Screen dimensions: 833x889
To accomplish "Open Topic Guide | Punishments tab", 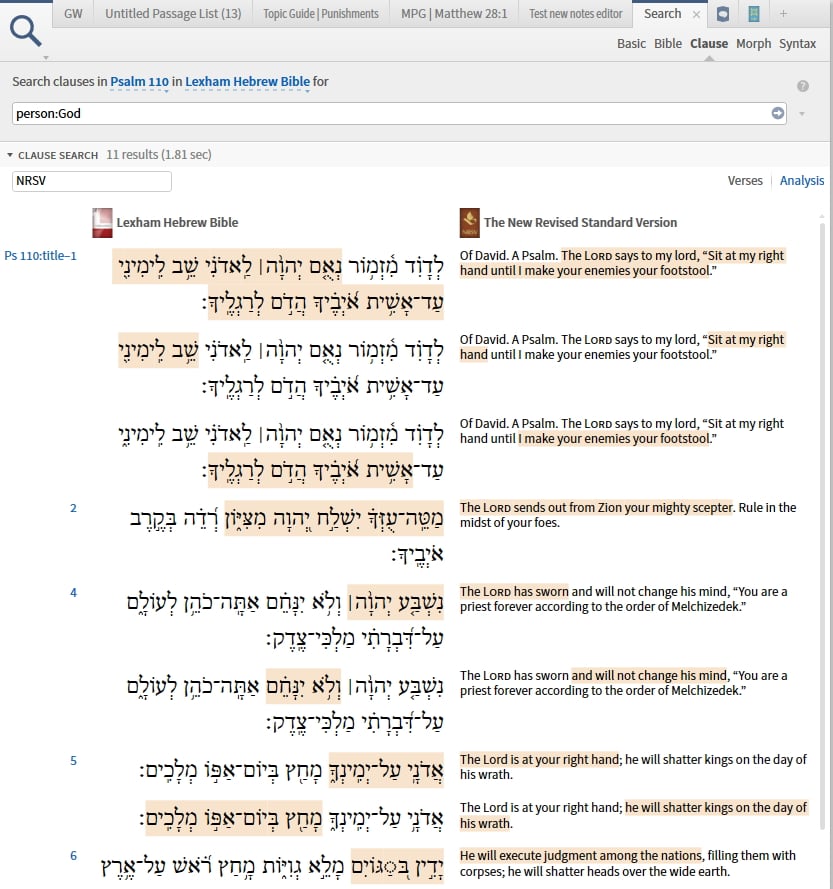I will click(321, 14).
